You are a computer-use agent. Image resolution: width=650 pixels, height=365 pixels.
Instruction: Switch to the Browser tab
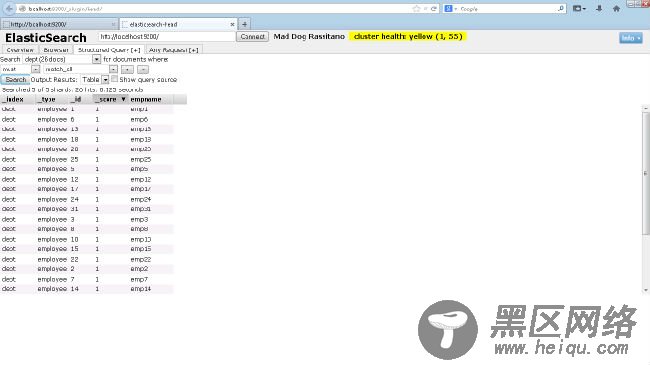[x=56, y=50]
